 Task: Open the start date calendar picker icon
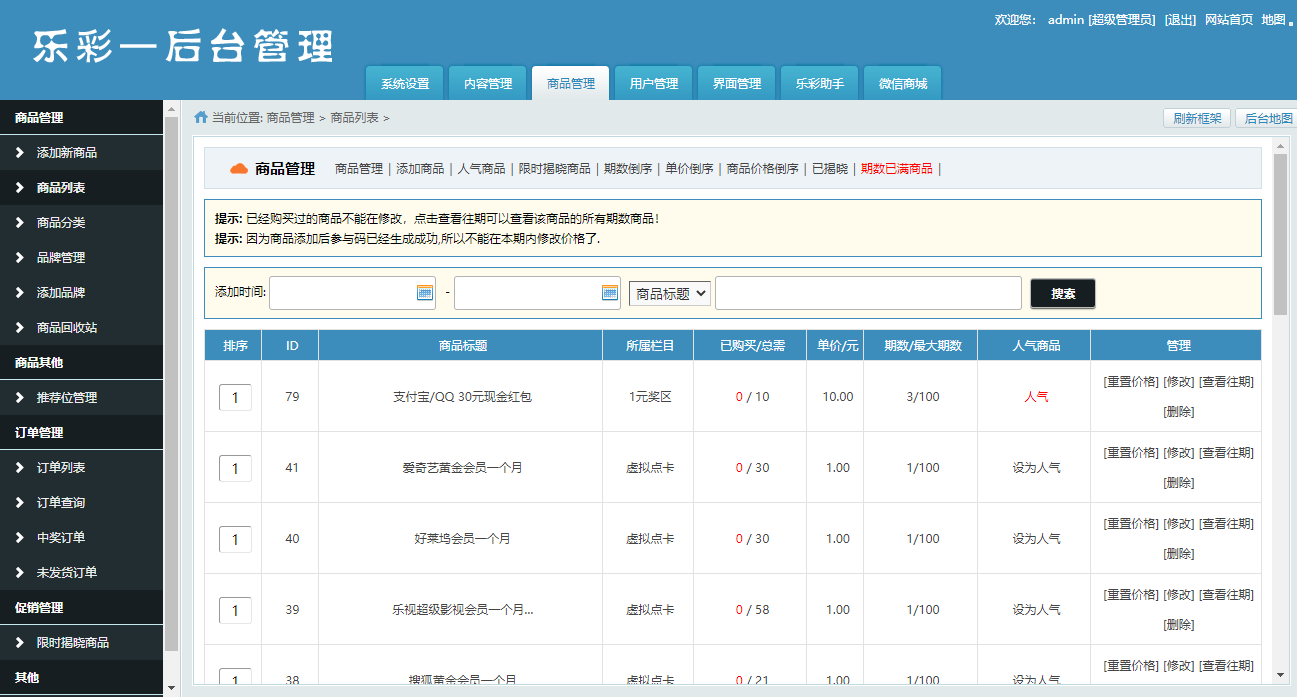pos(424,293)
